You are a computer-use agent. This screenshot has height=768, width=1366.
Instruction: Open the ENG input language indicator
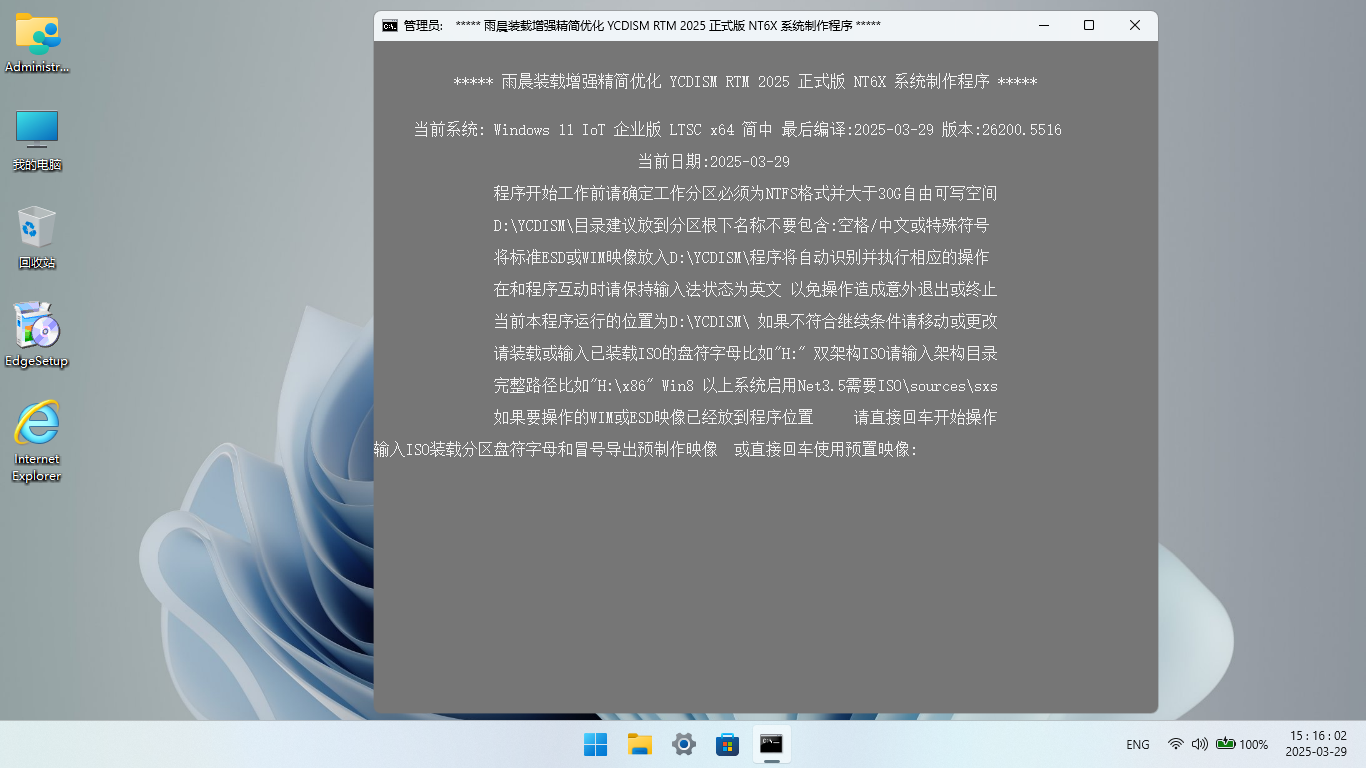(x=1138, y=745)
